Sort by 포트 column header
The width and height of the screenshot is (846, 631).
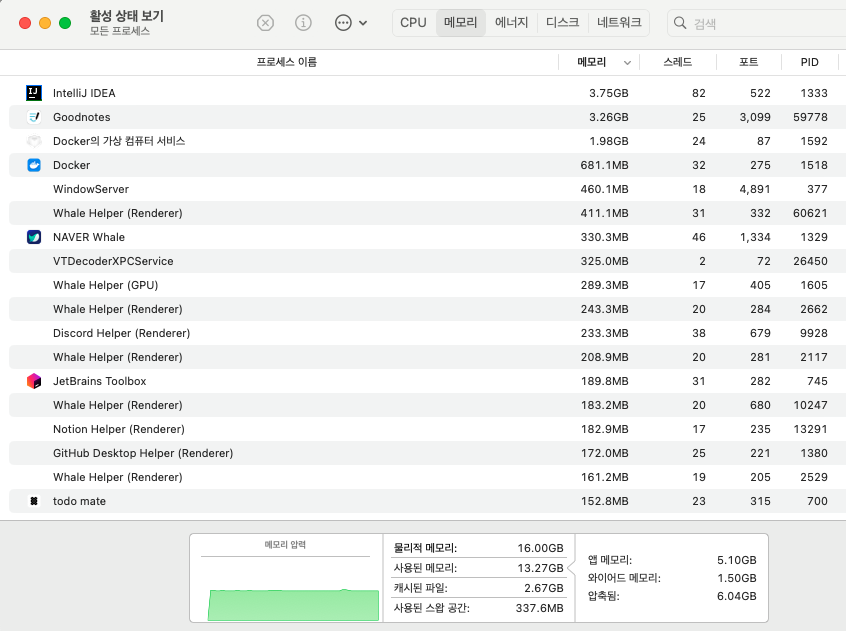(748, 62)
